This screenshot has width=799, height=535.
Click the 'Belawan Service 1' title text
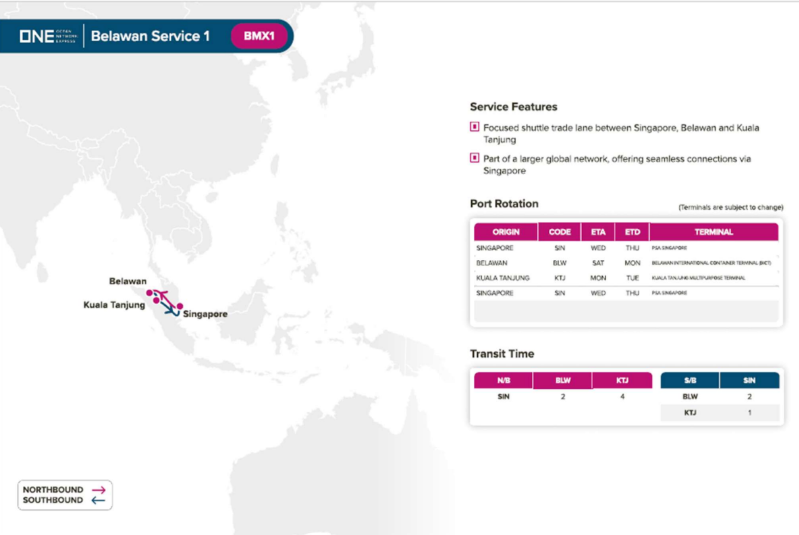tap(150, 36)
